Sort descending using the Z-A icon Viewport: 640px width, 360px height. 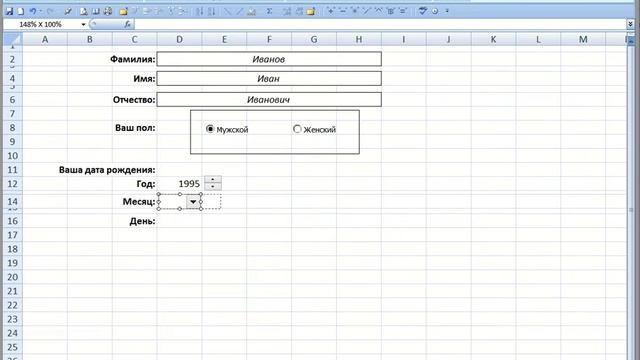[211, 12]
